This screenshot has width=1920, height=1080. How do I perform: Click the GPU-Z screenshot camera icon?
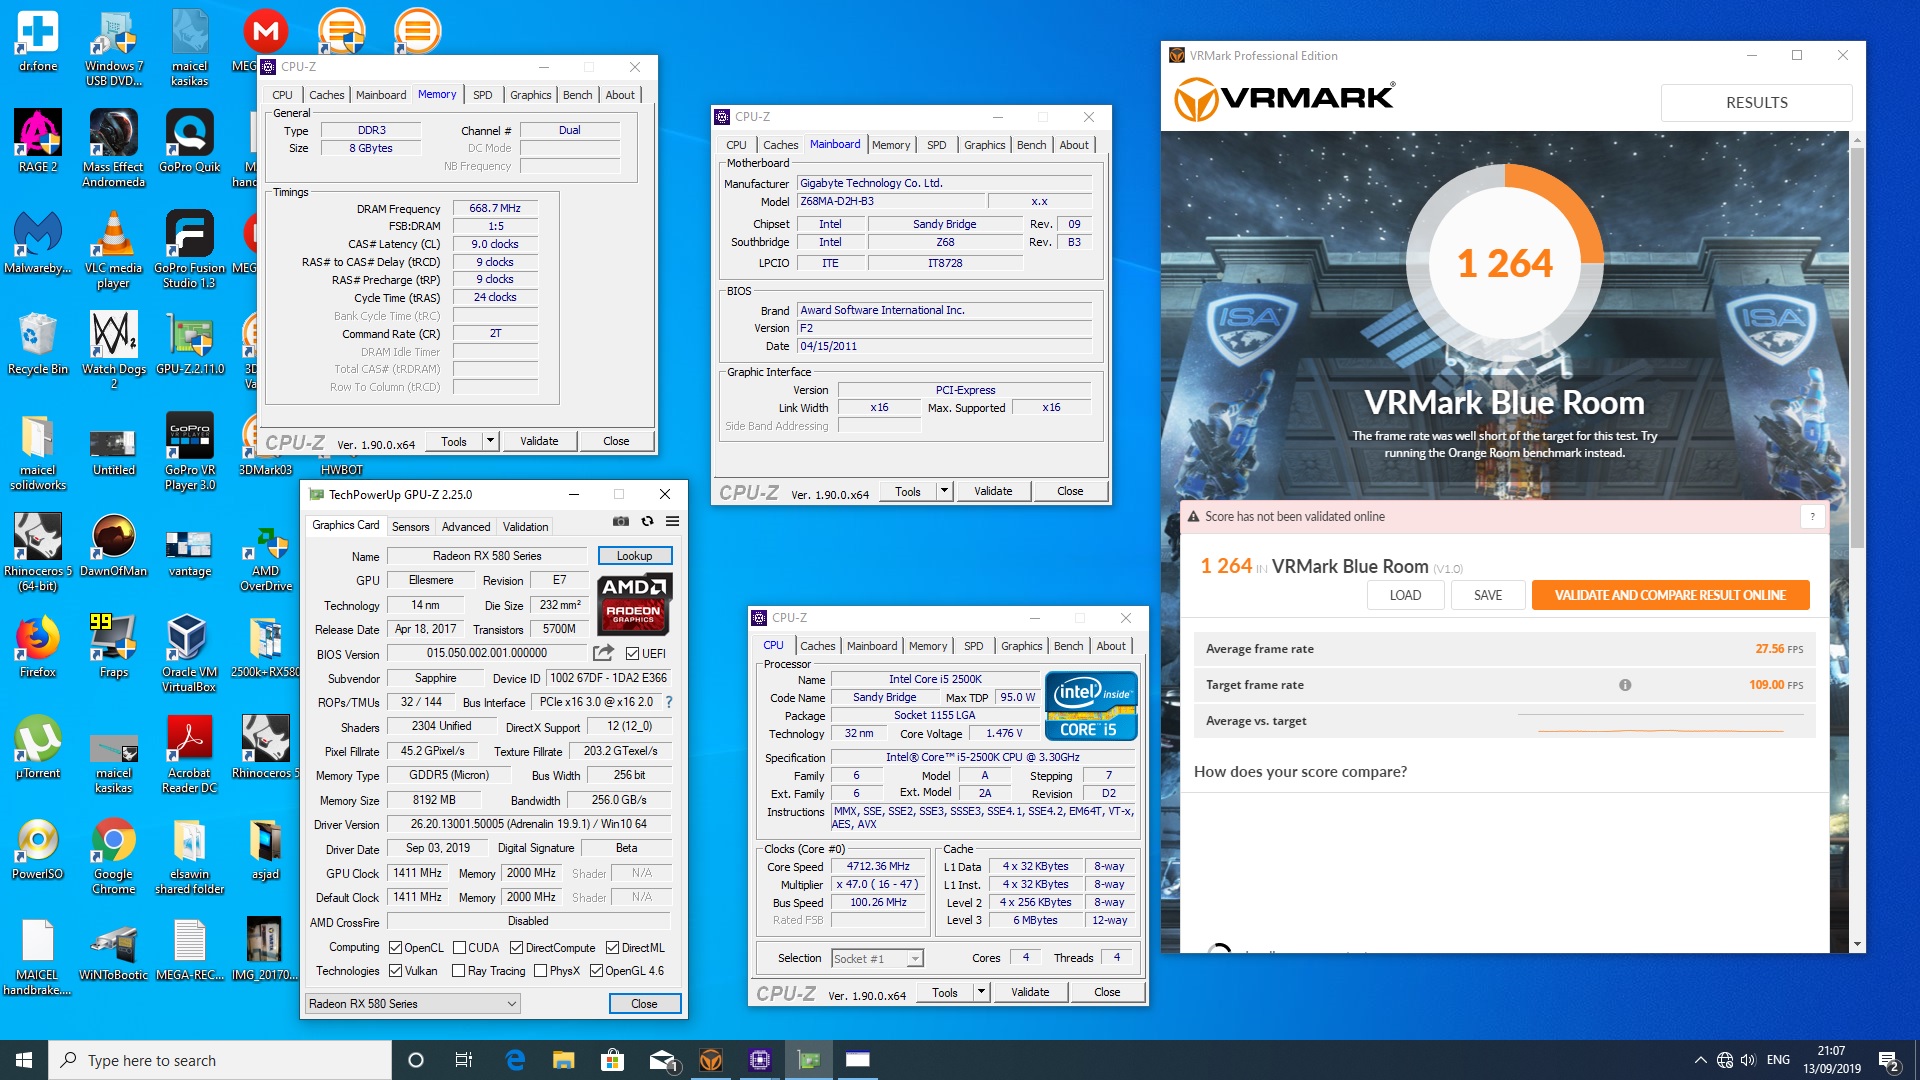point(621,521)
